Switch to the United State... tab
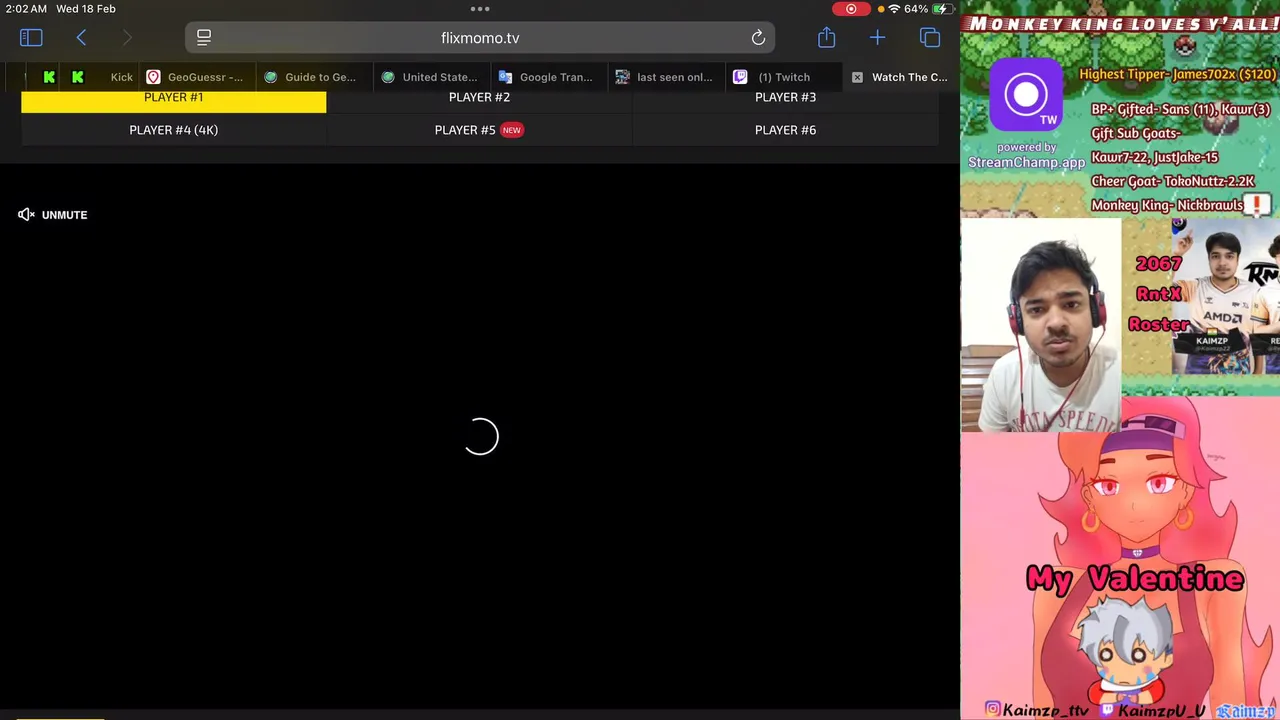The width and height of the screenshot is (1280, 720). (431, 77)
